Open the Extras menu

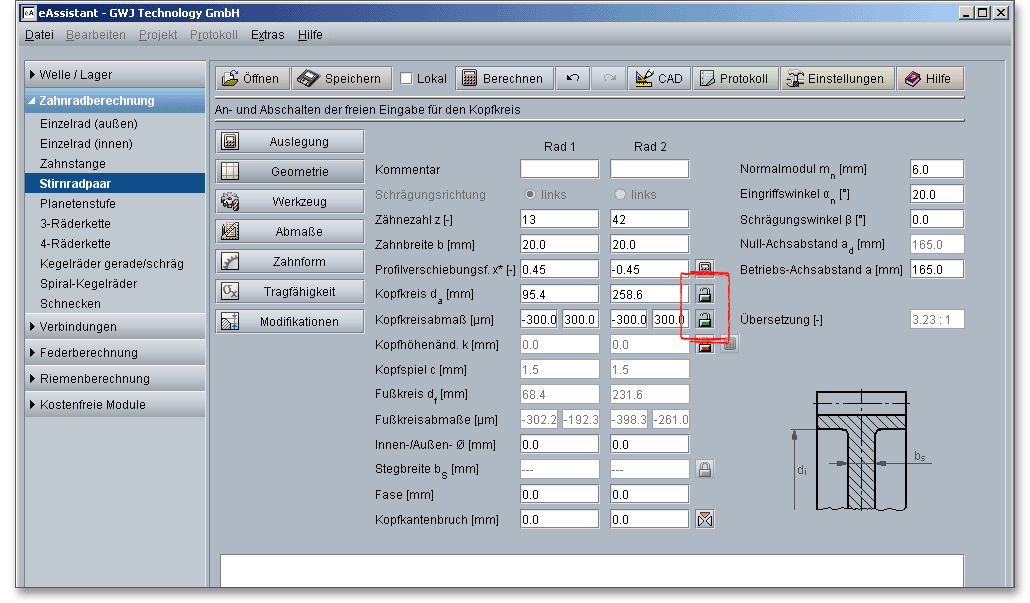(267, 35)
